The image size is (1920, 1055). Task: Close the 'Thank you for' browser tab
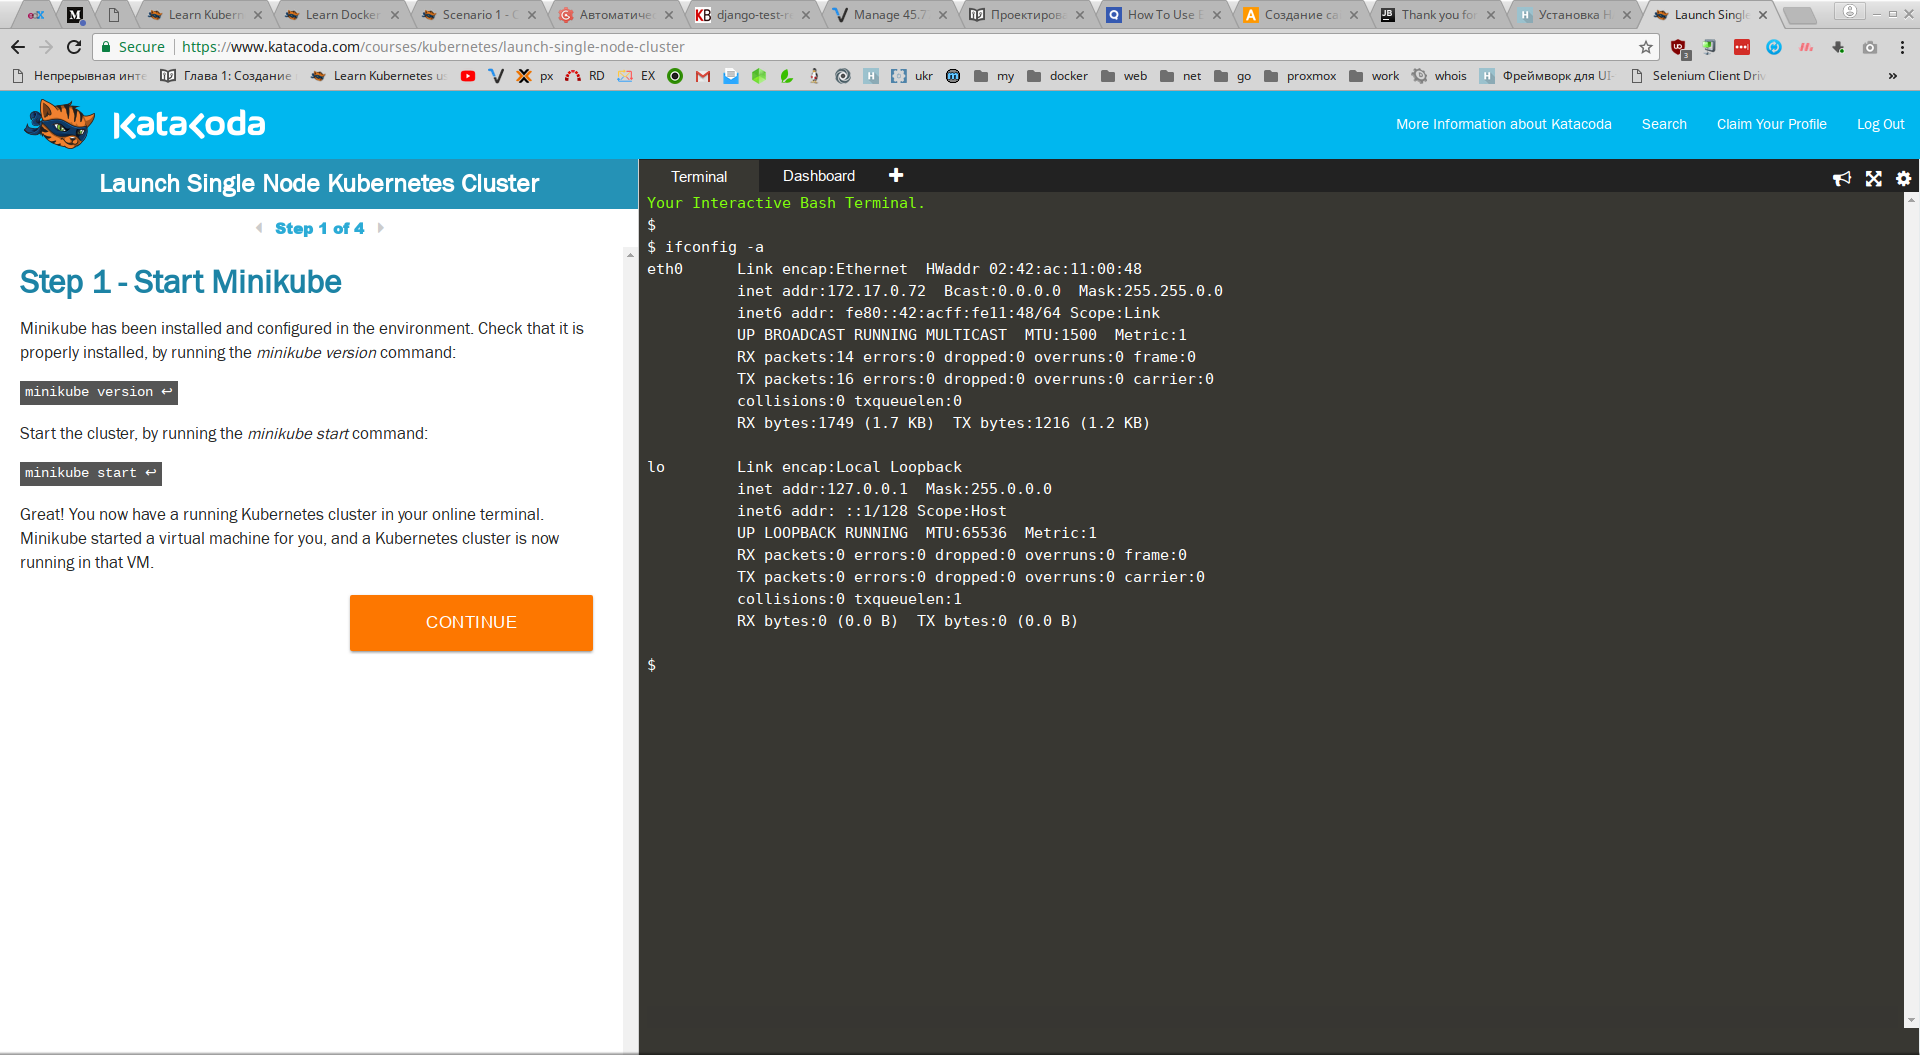pos(1491,15)
